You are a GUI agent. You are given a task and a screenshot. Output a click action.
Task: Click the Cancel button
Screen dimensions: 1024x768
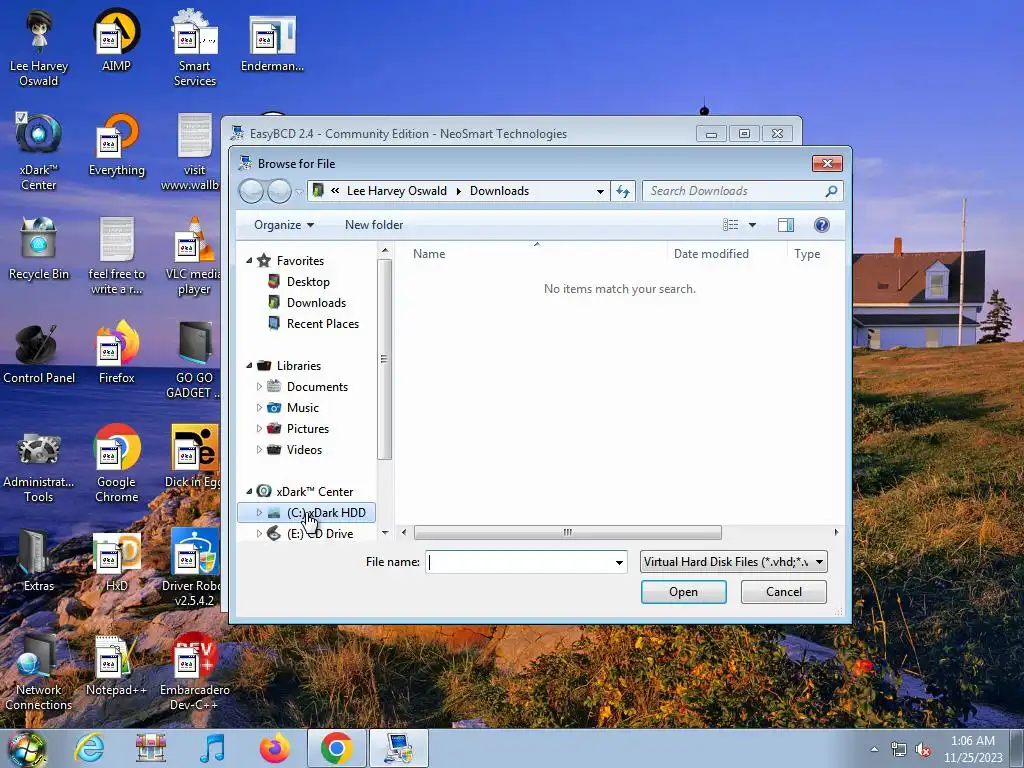(784, 592)
